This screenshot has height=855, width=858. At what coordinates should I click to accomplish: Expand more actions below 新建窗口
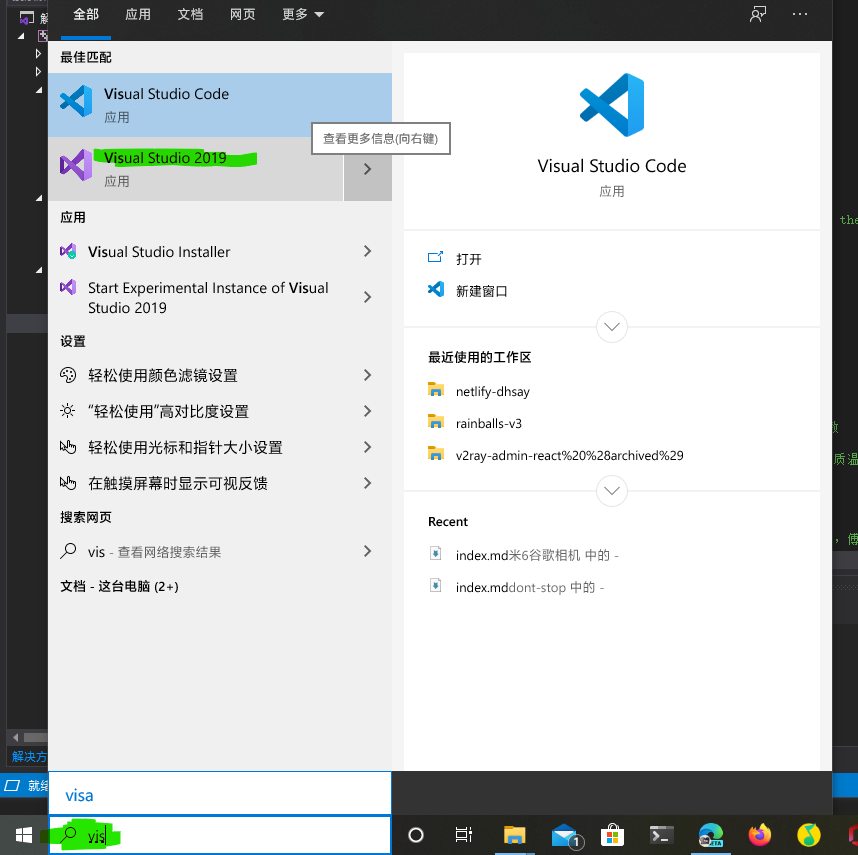click(x=611, y=327)
